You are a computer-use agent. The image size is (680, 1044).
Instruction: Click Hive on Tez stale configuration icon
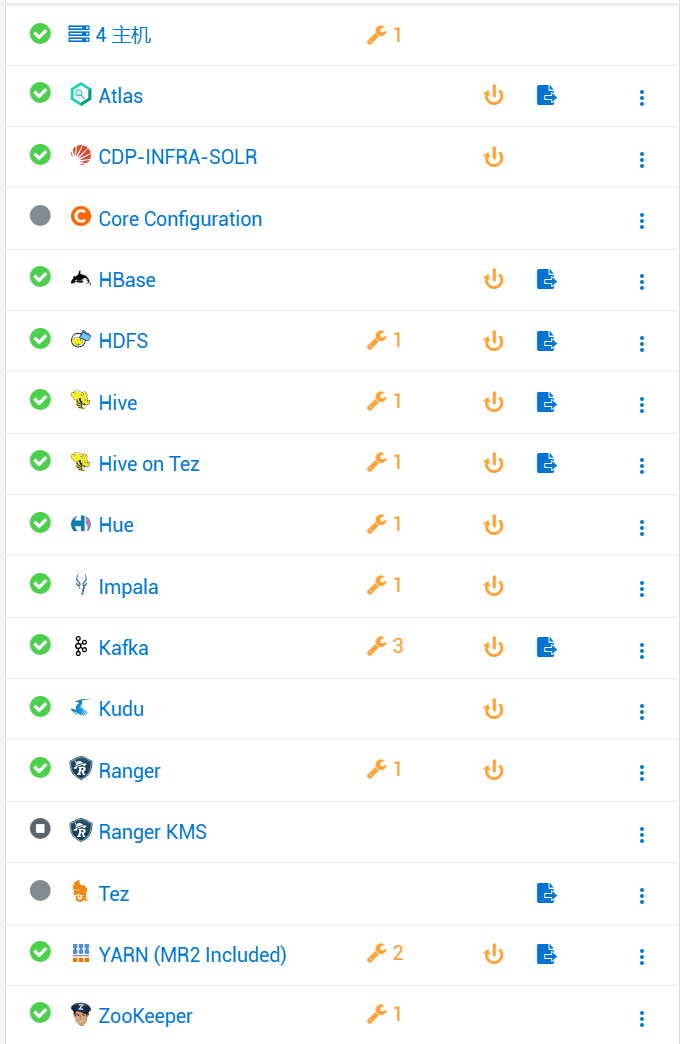(x=546, y=463)
